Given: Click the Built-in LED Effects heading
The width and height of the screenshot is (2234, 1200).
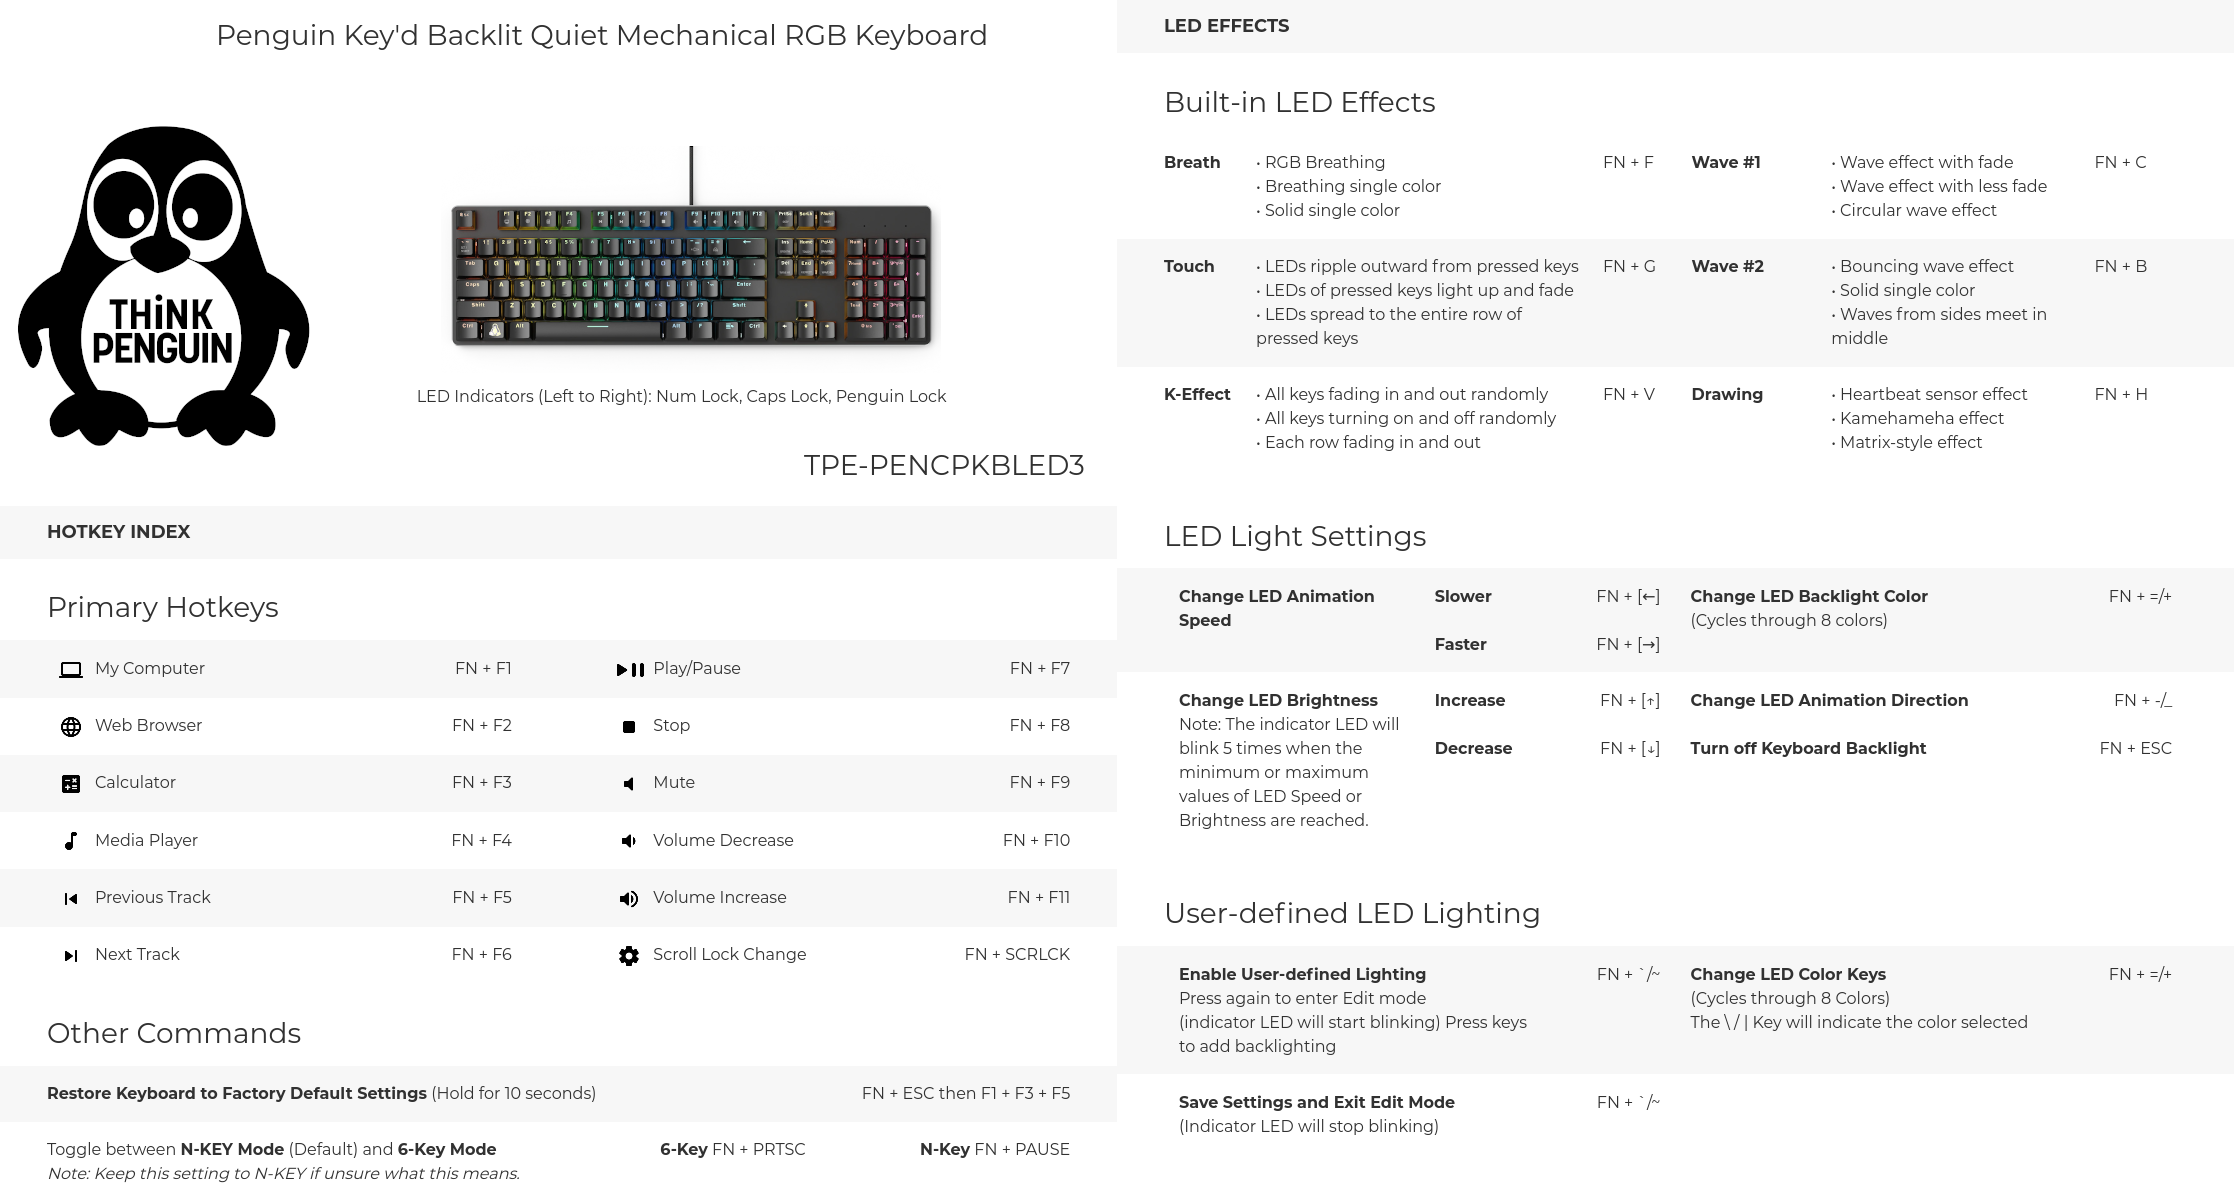Looking at the screenshot, I should 1299,102.
